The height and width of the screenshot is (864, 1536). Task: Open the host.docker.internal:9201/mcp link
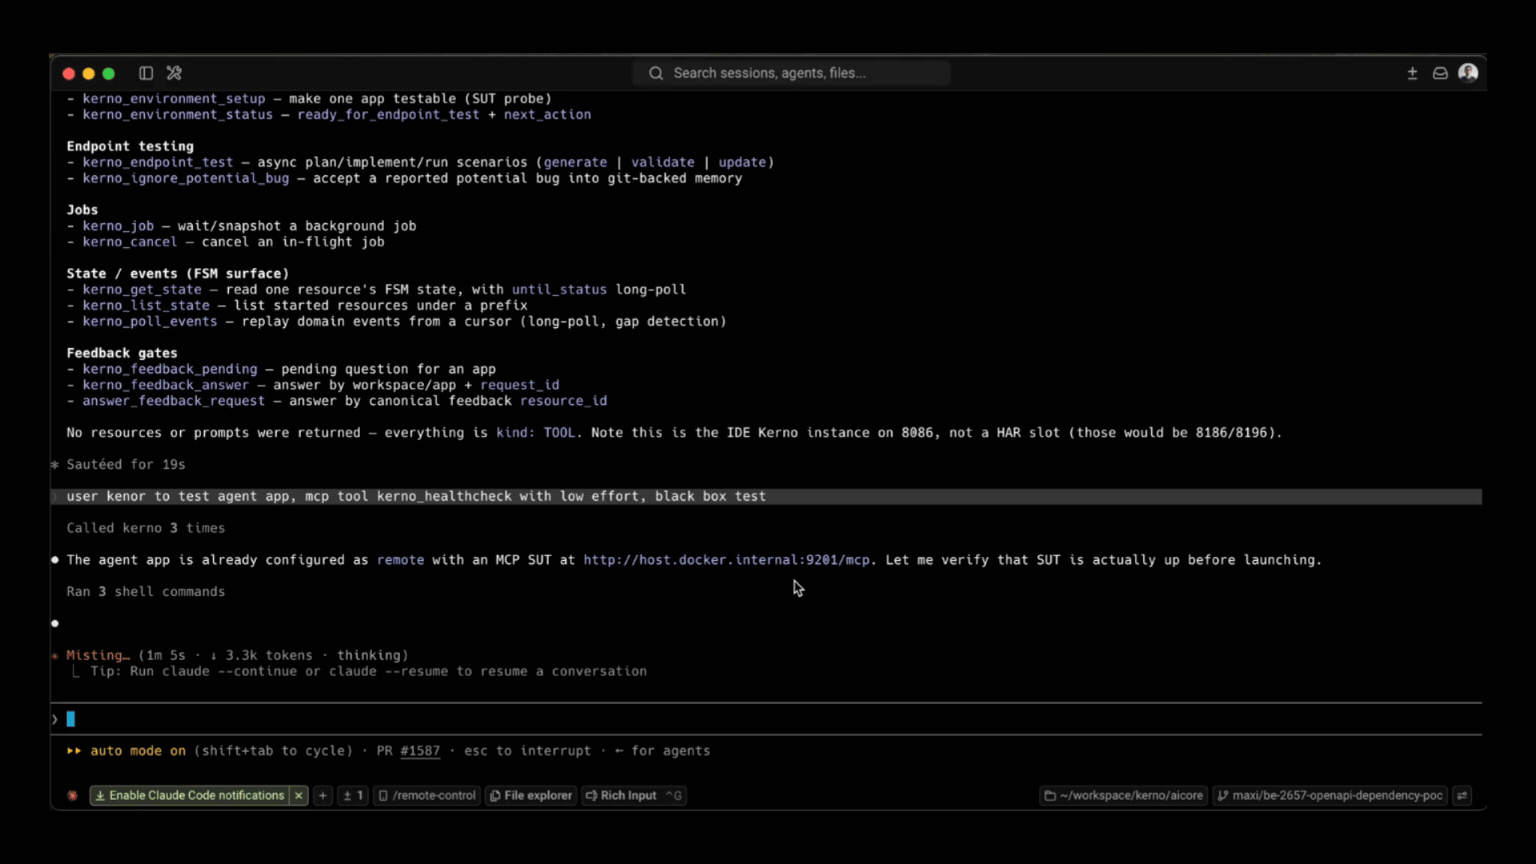click(x=727, y=560)
